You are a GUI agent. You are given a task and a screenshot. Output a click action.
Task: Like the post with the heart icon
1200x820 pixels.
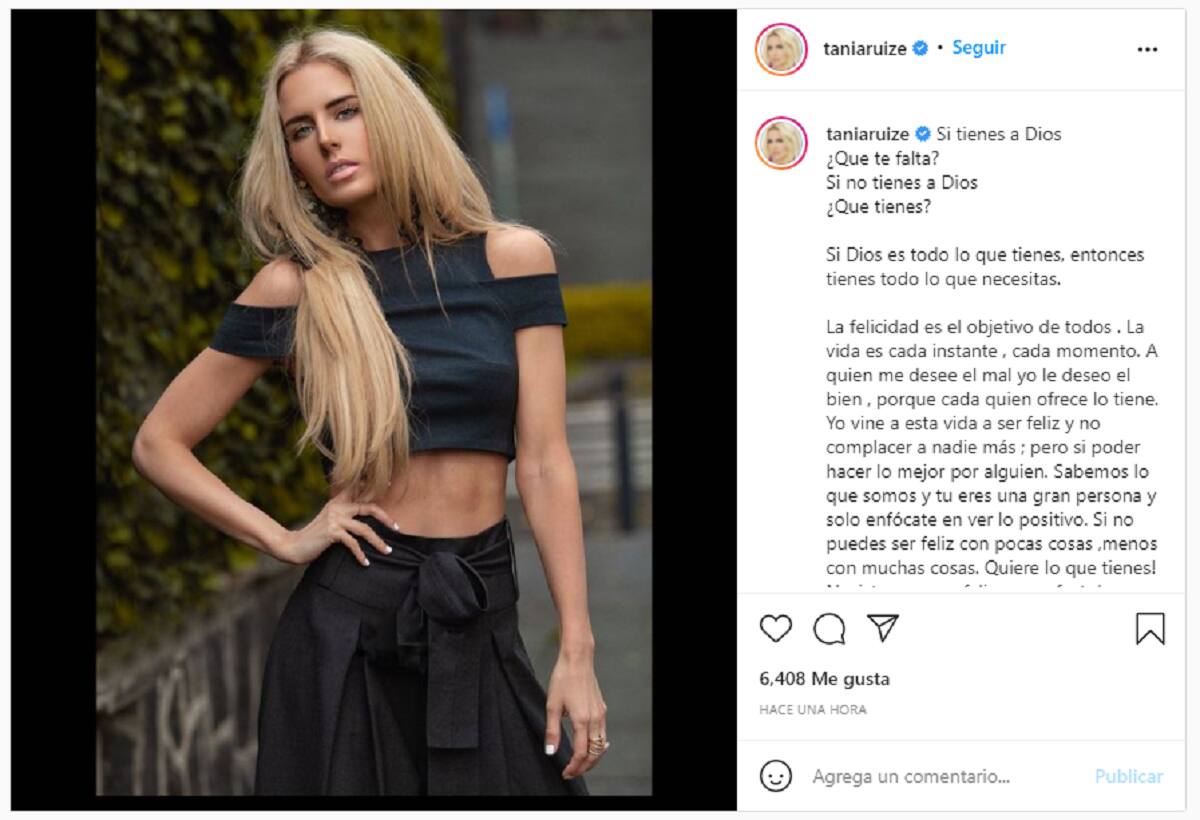pos(776,628)
